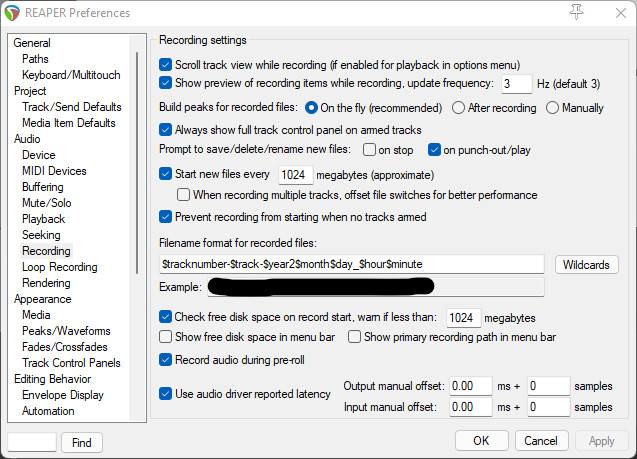Open Envelope Display preferences

tap(63, 395)
